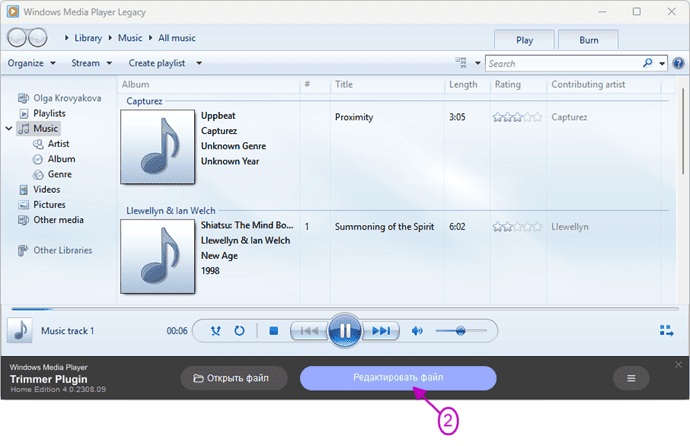Collapse the Music tree node
Image resolution: width=690 pixels, height=446 pixels.
(x=9, y=128)
